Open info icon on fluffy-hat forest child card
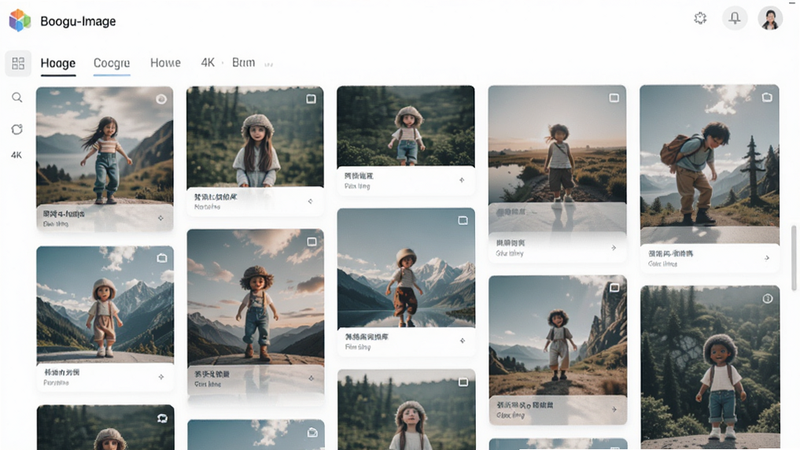Viewport: 800px width, 450px height. pyautogui.click(x=767, y=298)
